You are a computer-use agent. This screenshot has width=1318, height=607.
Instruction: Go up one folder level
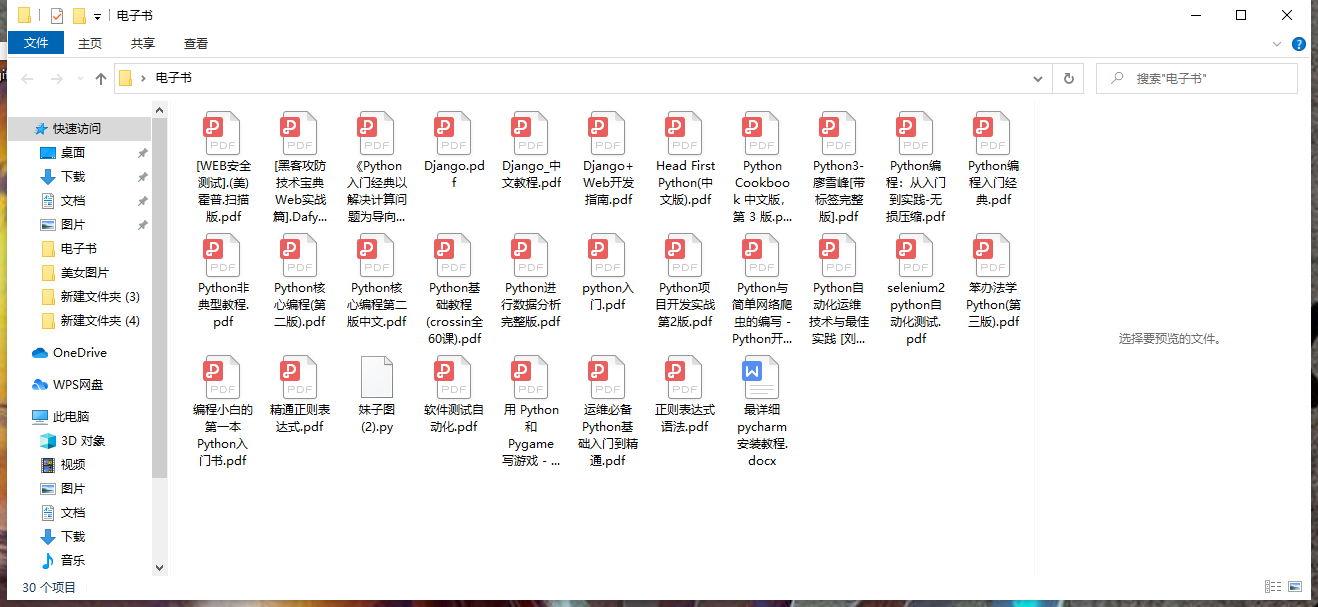[x=101, y=78]
